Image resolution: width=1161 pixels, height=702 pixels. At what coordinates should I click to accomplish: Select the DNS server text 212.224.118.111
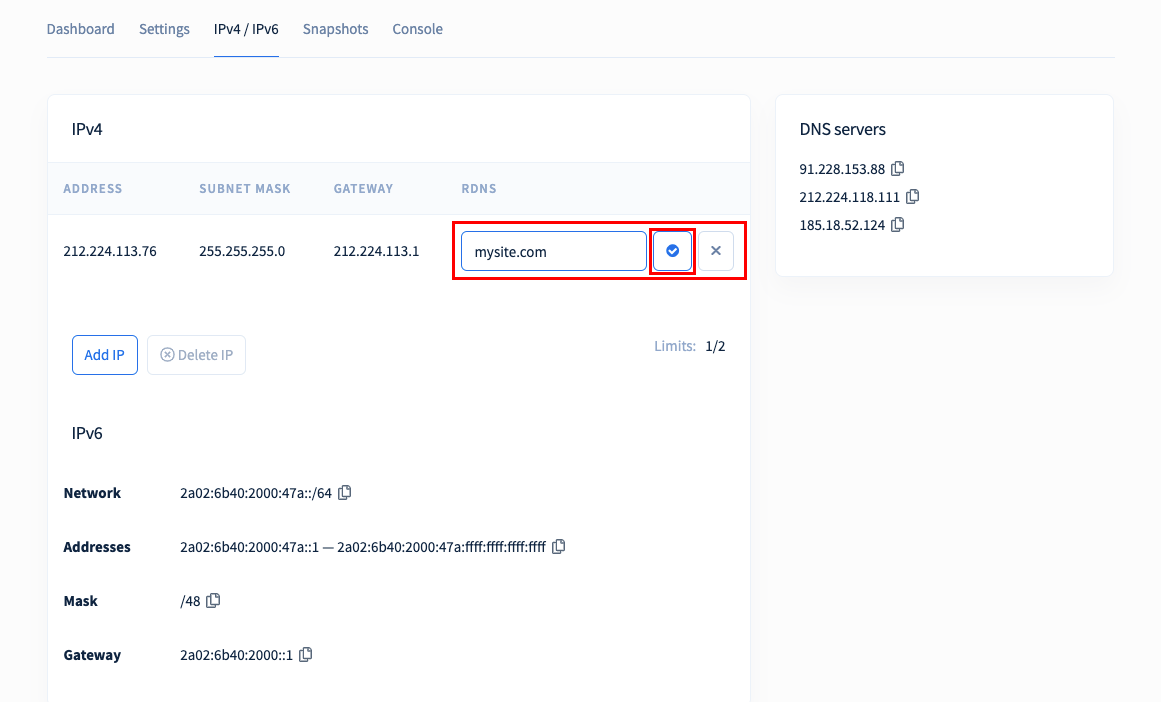point(849,197)
